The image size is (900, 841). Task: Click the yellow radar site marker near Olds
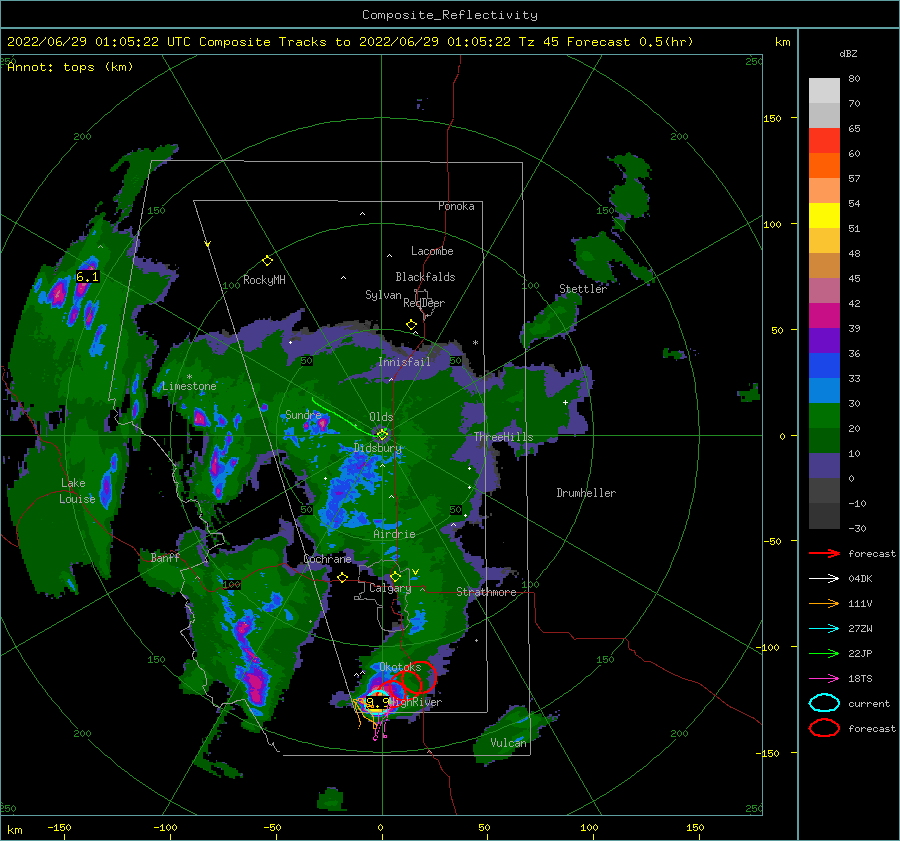[x=382, y=435]
